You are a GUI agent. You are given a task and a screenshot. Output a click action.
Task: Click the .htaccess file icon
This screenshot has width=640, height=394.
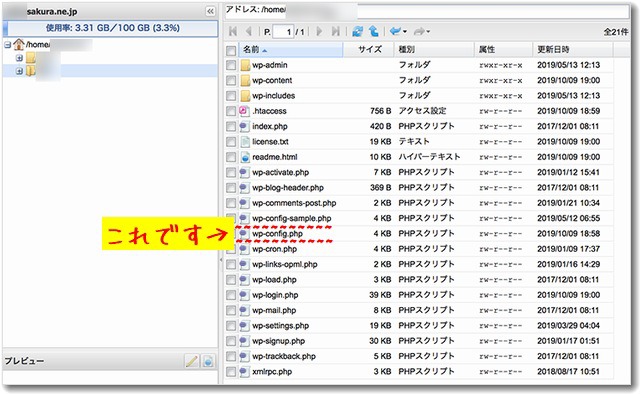244,111
